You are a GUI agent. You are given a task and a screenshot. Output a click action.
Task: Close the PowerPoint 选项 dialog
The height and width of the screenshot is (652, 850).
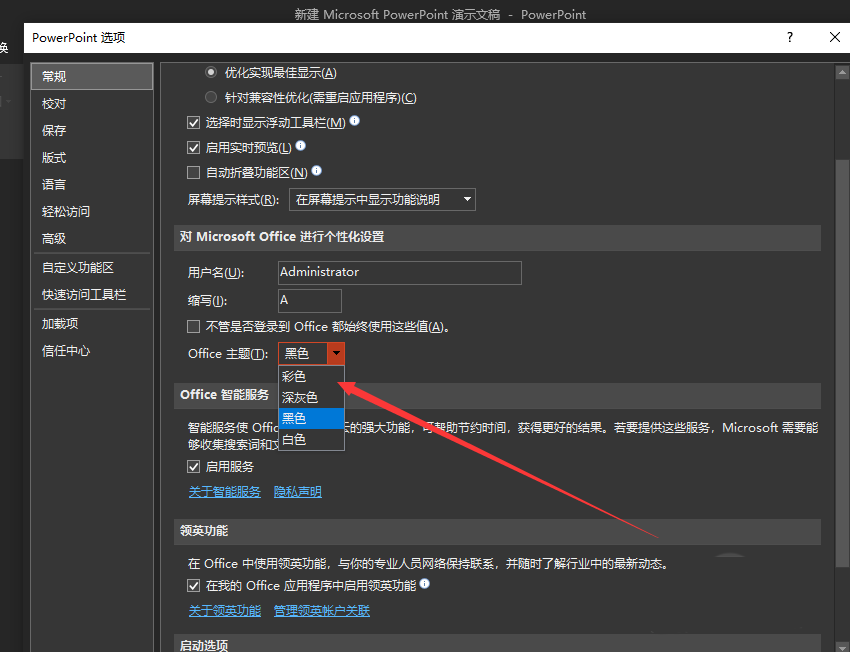(835, 37)
